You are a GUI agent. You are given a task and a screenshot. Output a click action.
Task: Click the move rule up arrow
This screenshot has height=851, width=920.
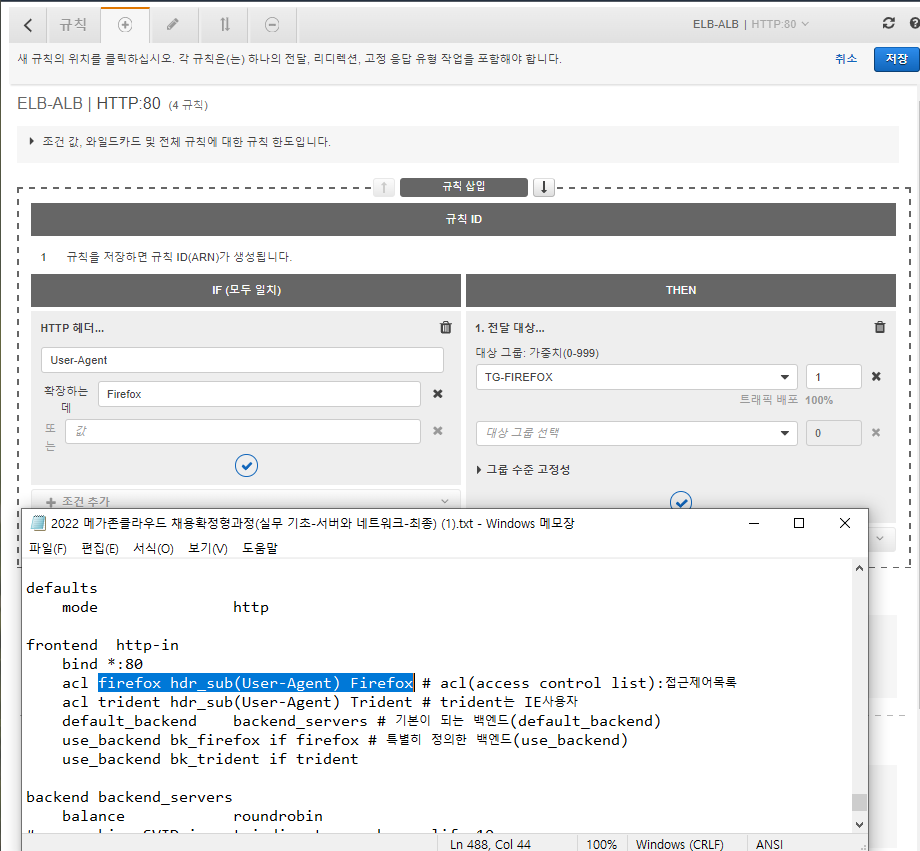(384, 187)
